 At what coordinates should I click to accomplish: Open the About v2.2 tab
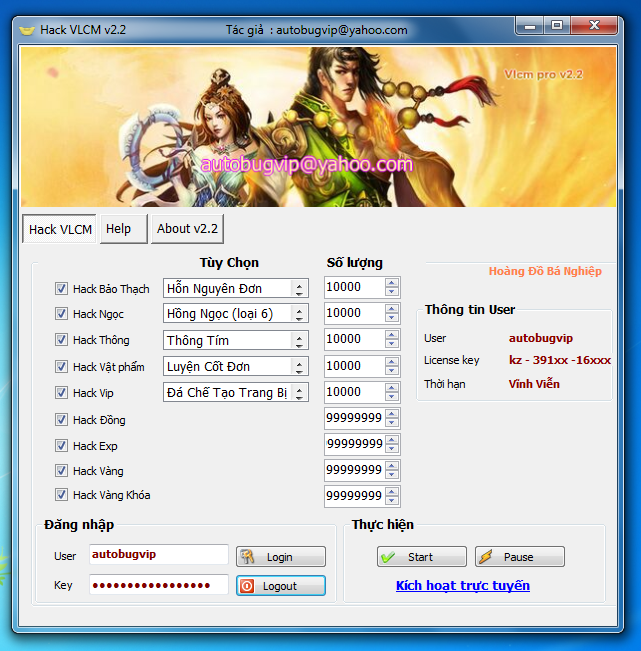coord(187,229)
